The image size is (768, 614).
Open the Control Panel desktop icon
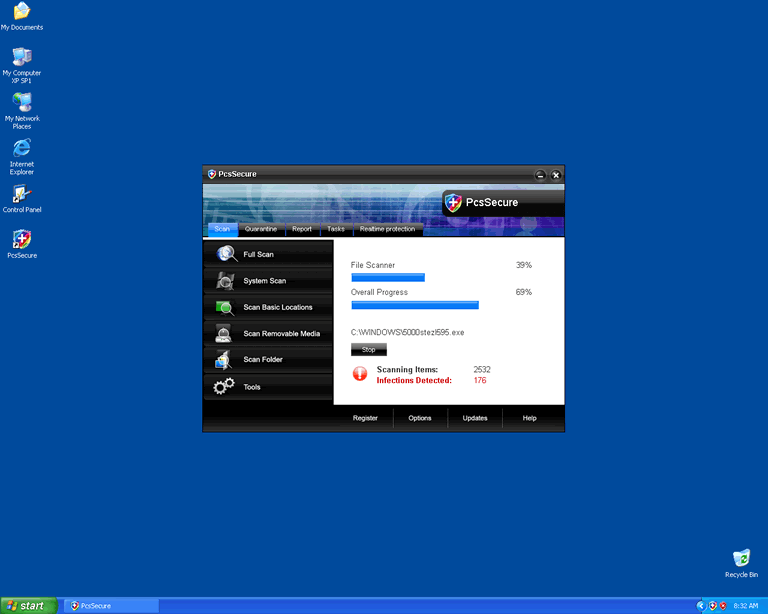click(x=22, y=194)
